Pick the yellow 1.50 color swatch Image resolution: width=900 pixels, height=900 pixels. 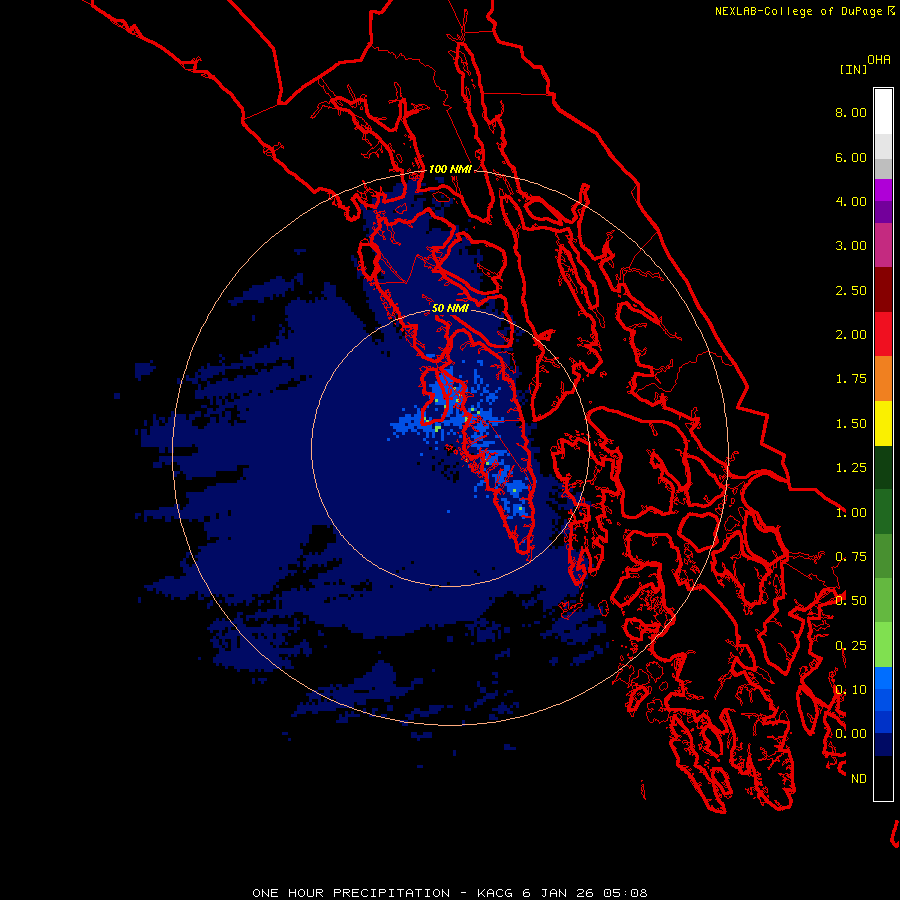point(883,423)
